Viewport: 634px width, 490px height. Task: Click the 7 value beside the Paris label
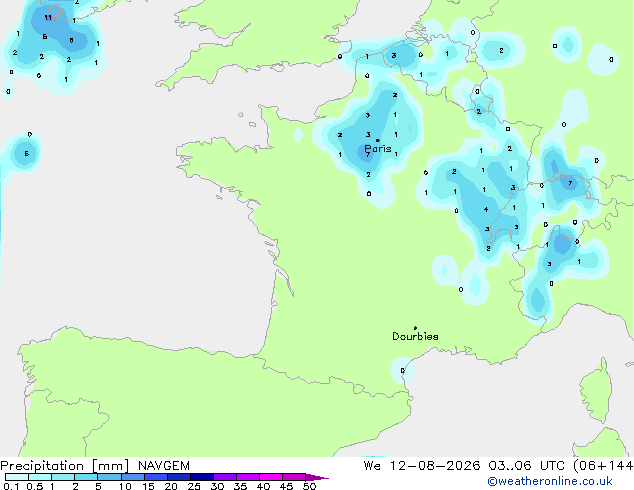click(368, 154)
